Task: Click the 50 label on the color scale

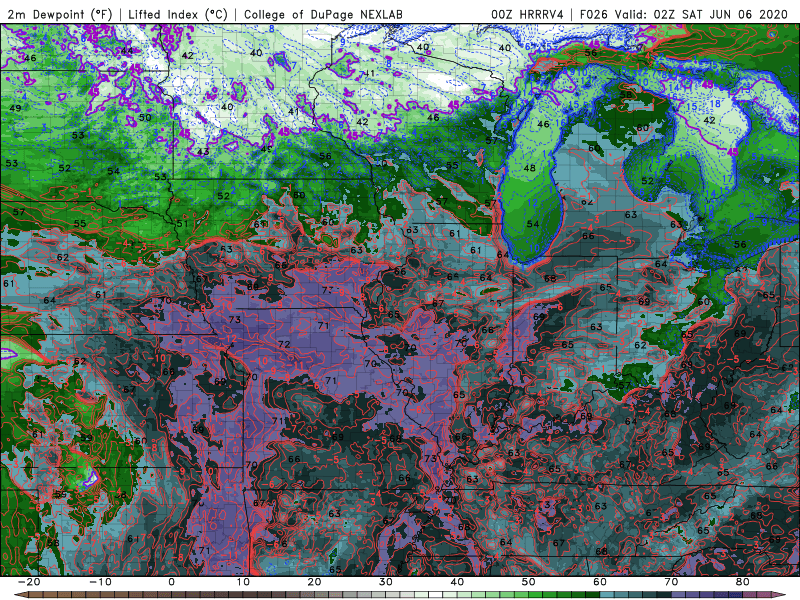Action: click(529, 582)
